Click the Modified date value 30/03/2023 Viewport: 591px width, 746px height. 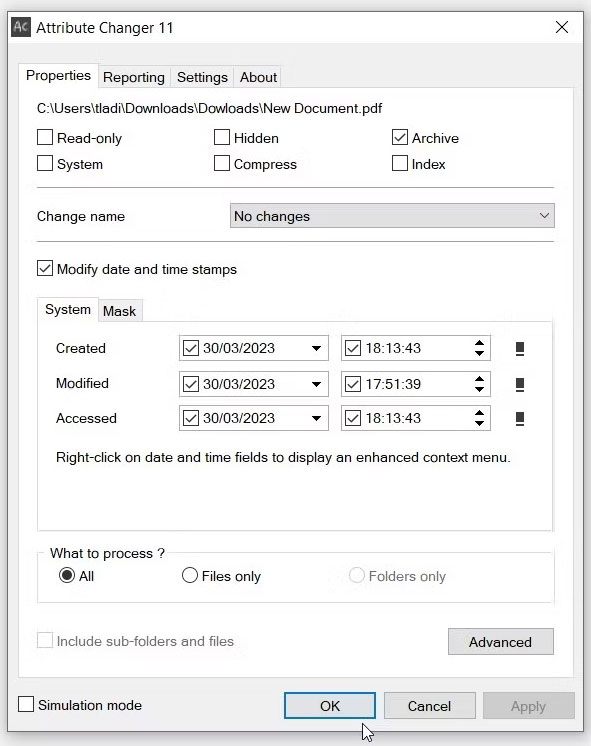coord(239,384)
